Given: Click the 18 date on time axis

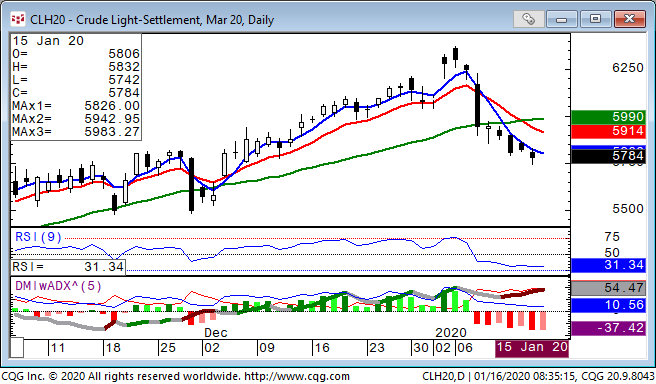Looking at the screenshot, I should pos(113,348).
